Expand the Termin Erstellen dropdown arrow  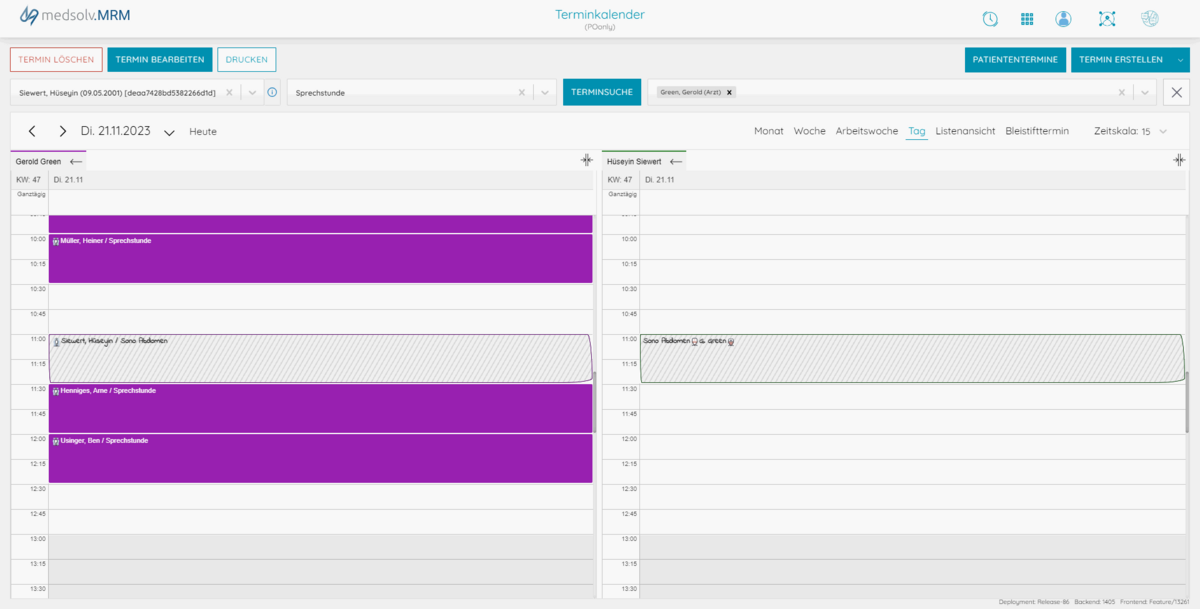point(1181,60)
